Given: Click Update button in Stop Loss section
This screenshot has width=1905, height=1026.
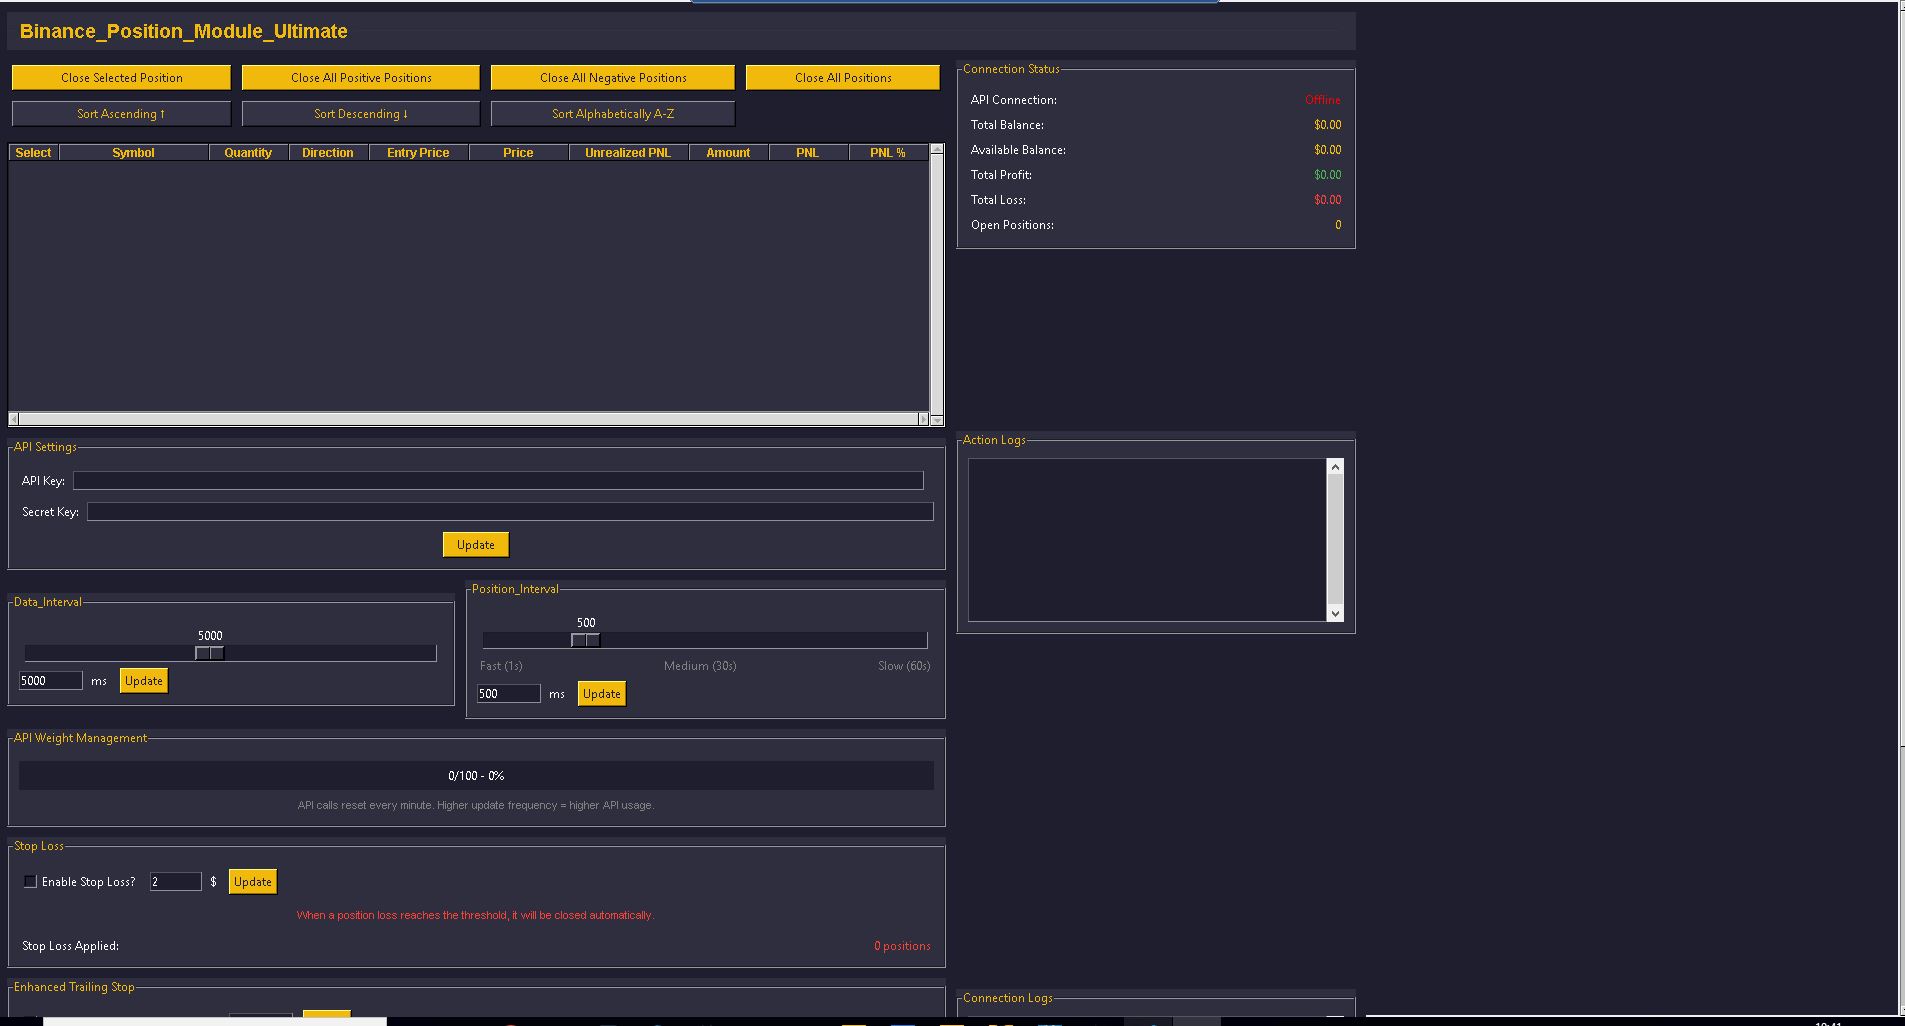Looking at the screenshot, I should 253,882.
